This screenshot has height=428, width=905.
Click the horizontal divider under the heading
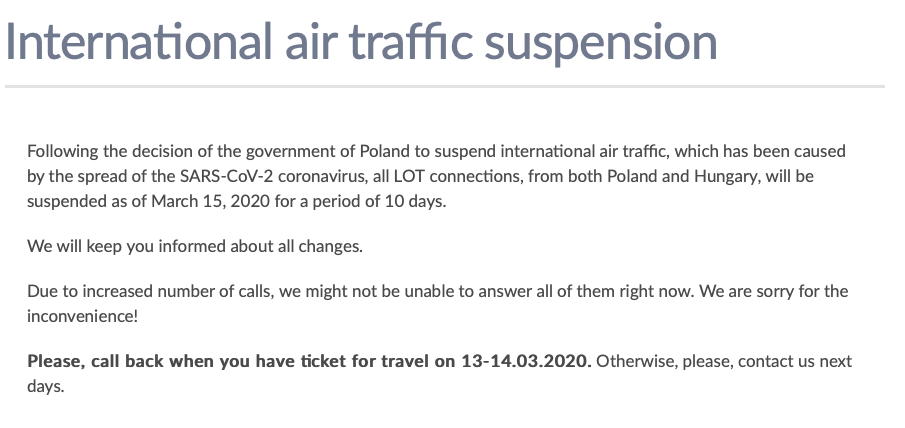pyautogui.click(x=444, y=87)
